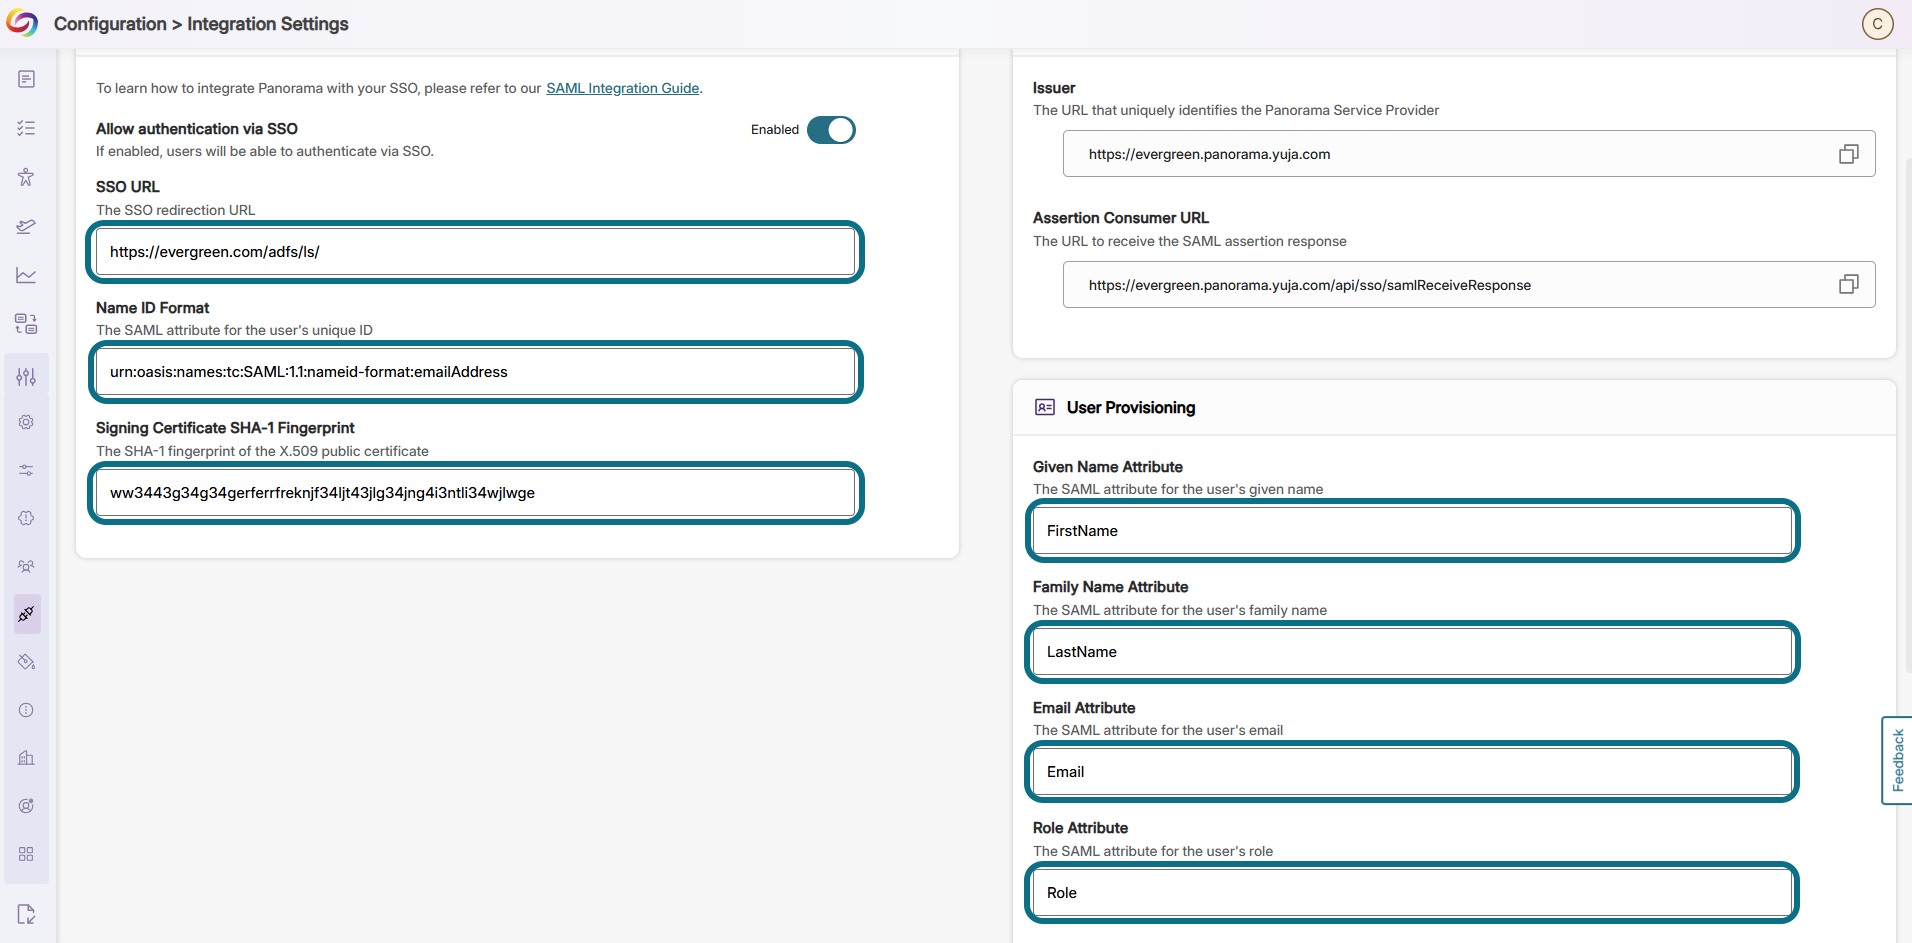Click the YuJa Panorama logo icon
1912x943 pixels.
coord(22,23)
